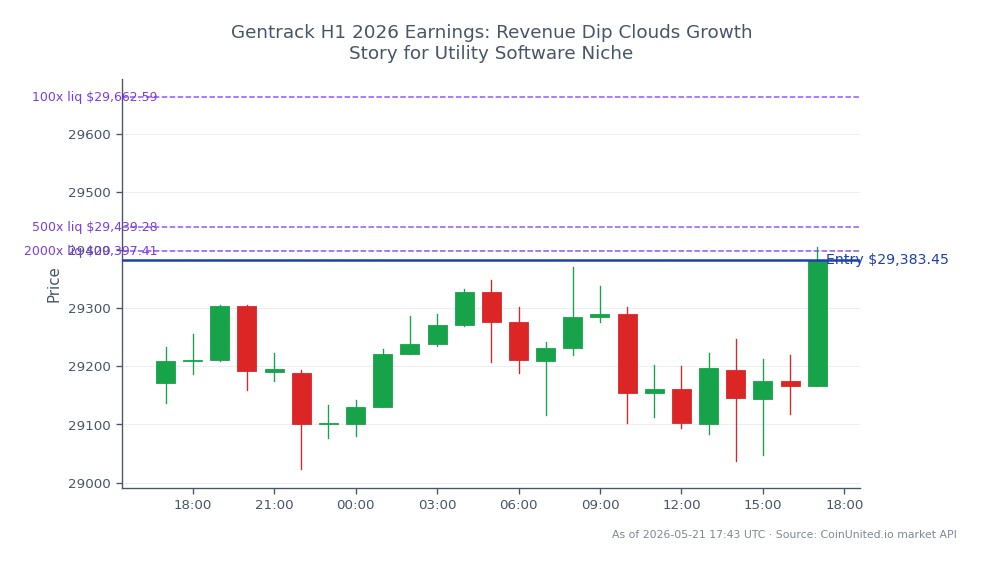Screen dimensions: 981x564
Task: Select the green candle at 04:00
Action: tap(465, 309)
